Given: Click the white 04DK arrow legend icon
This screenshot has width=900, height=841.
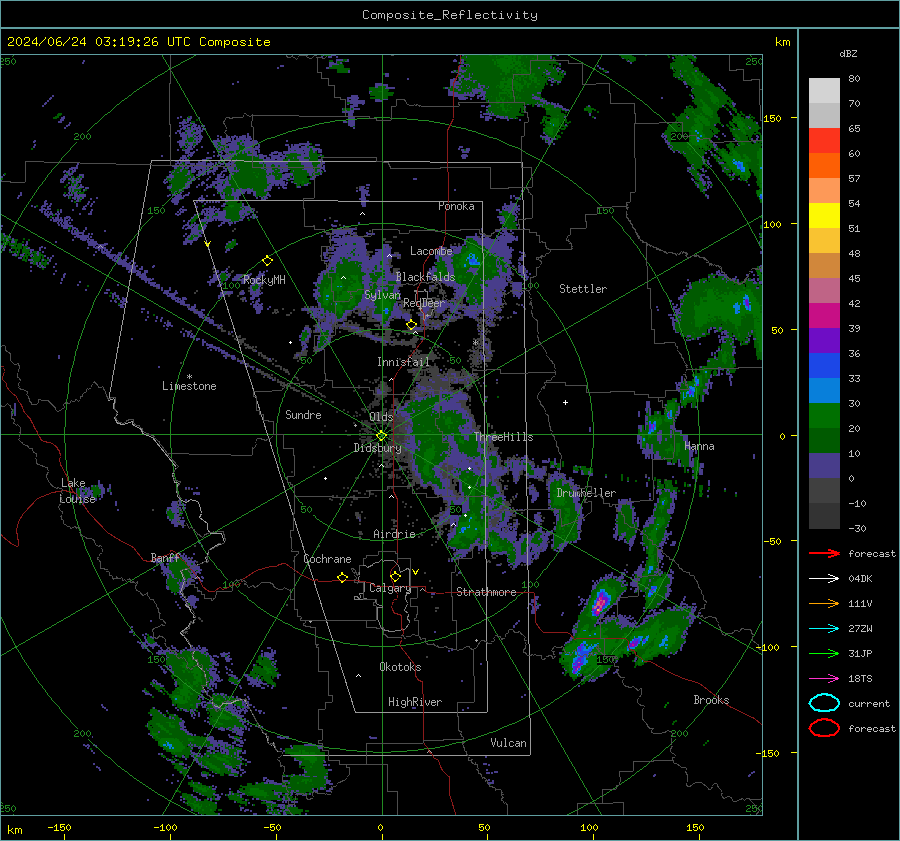Looking at the screenshot, I should (x=824, y=578).
